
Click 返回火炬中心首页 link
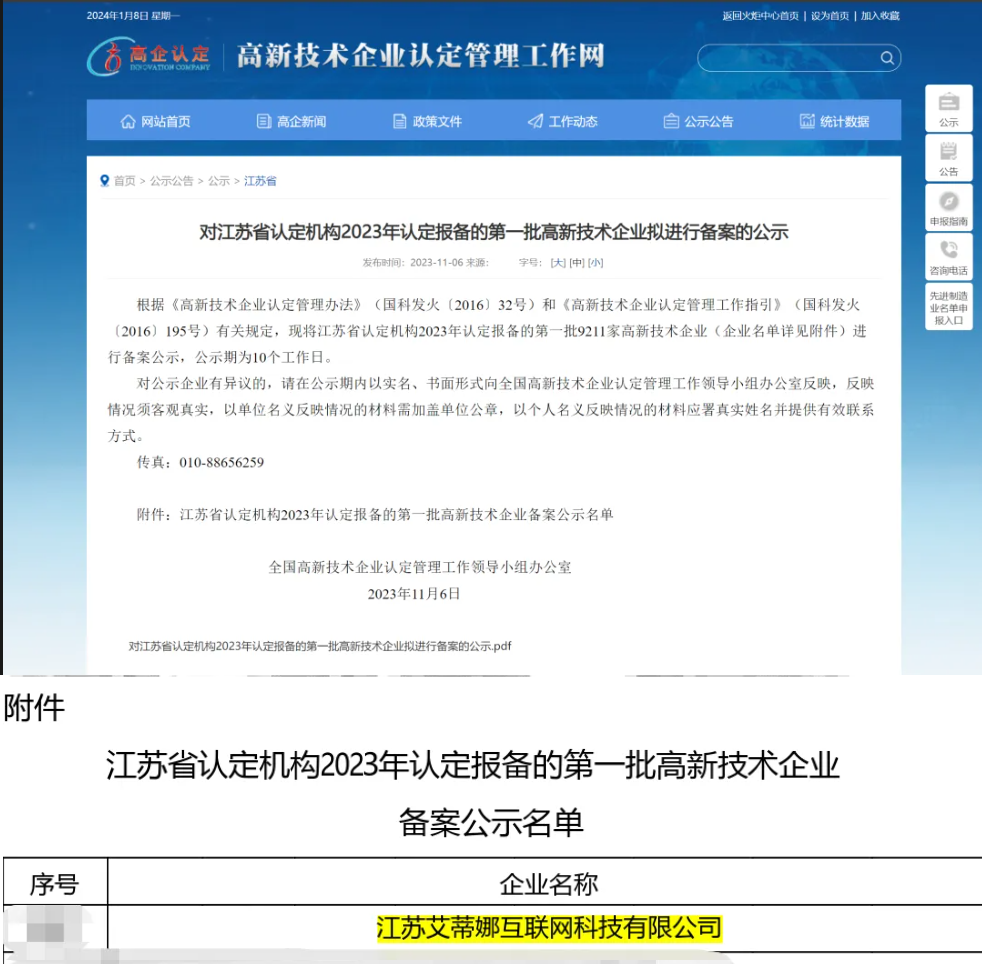point(760,16)
